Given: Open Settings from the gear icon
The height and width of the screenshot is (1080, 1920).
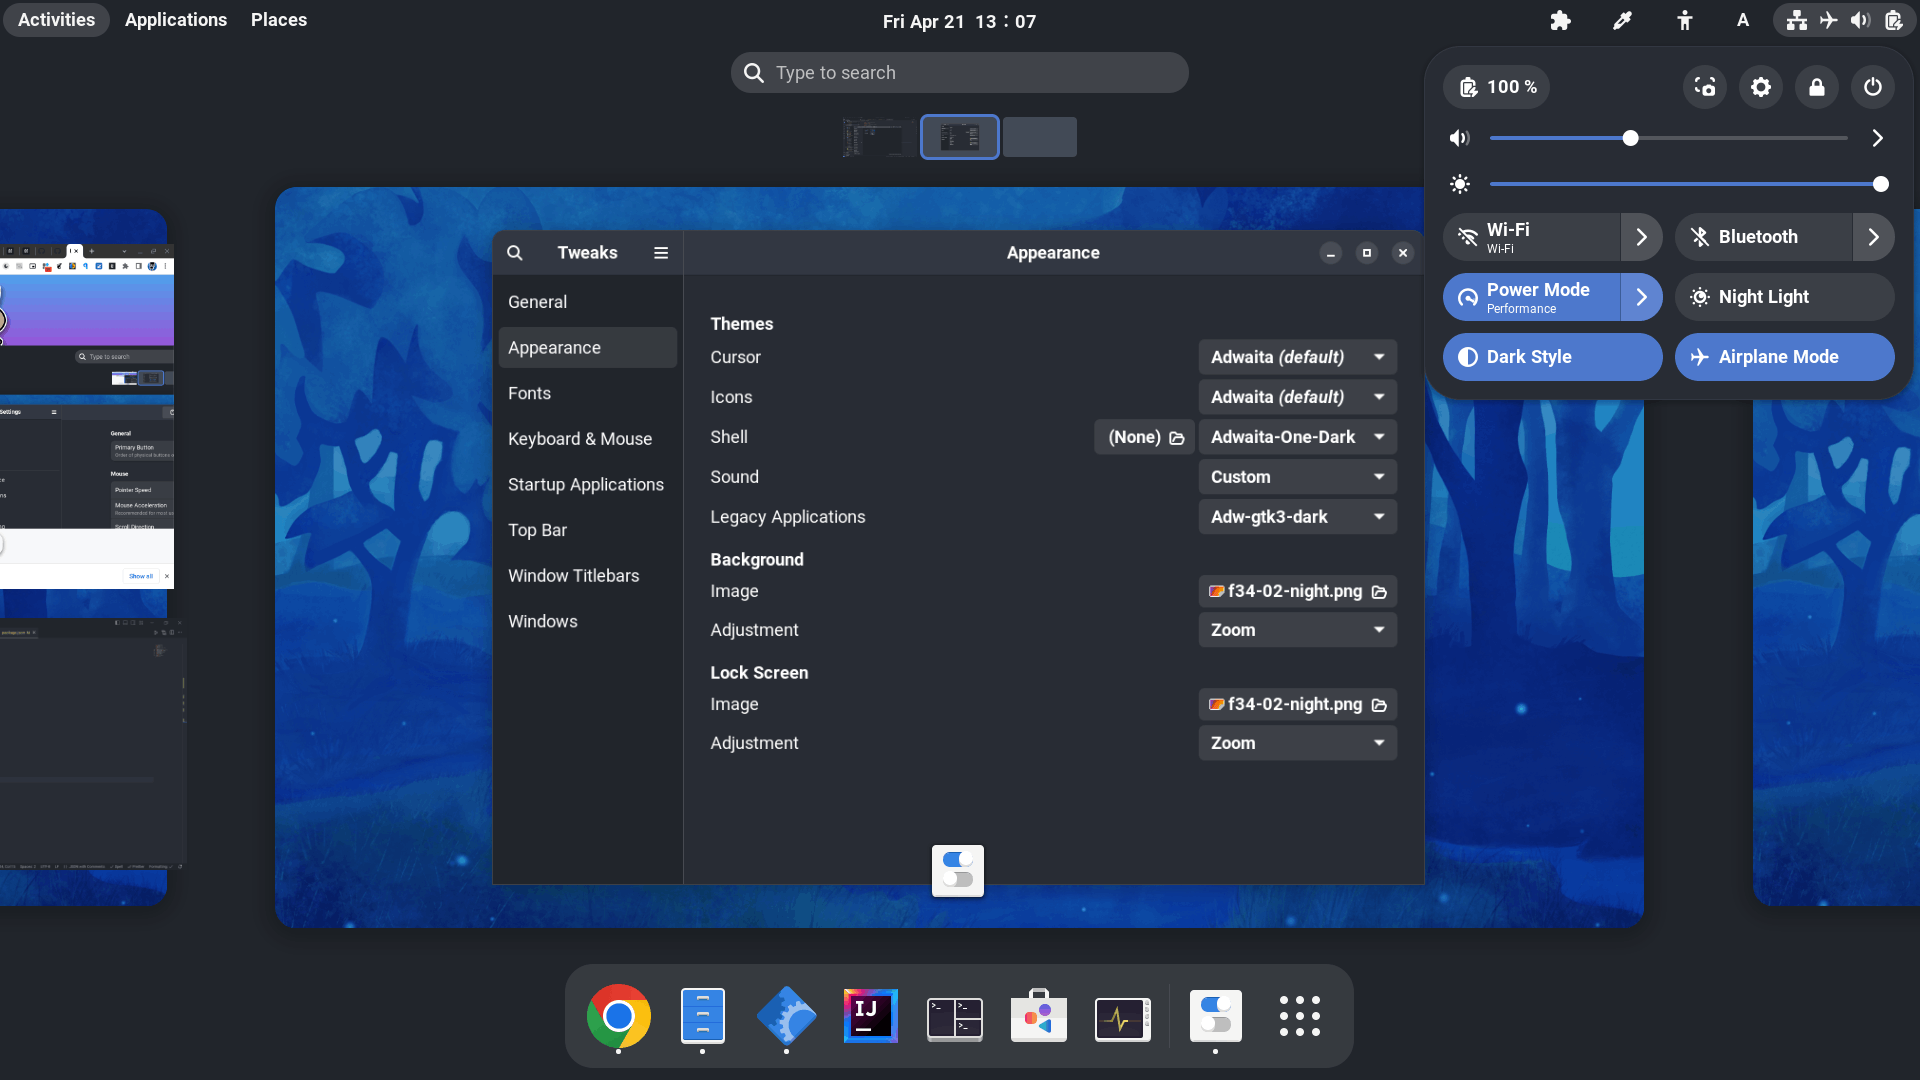Looking at the screenshot, I should [1760, 87].
